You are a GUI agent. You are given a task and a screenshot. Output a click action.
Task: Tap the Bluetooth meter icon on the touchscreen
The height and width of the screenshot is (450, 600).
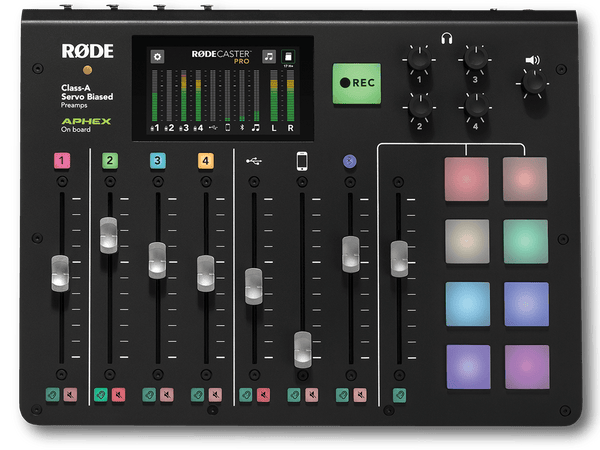(x=242, y=127)
